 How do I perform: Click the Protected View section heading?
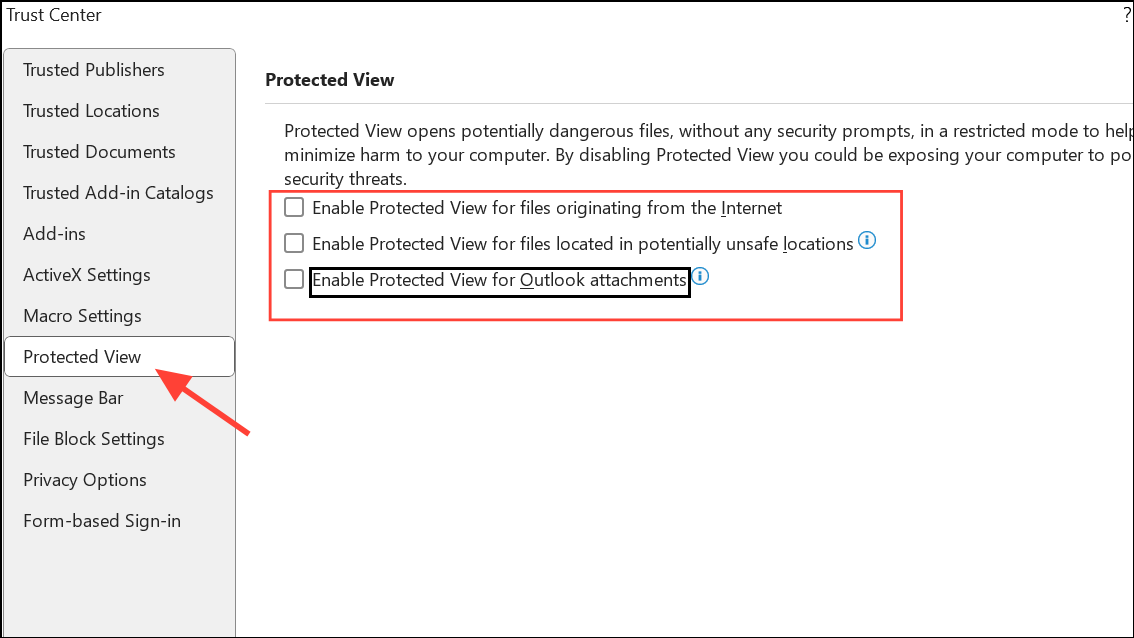(330, 79)
